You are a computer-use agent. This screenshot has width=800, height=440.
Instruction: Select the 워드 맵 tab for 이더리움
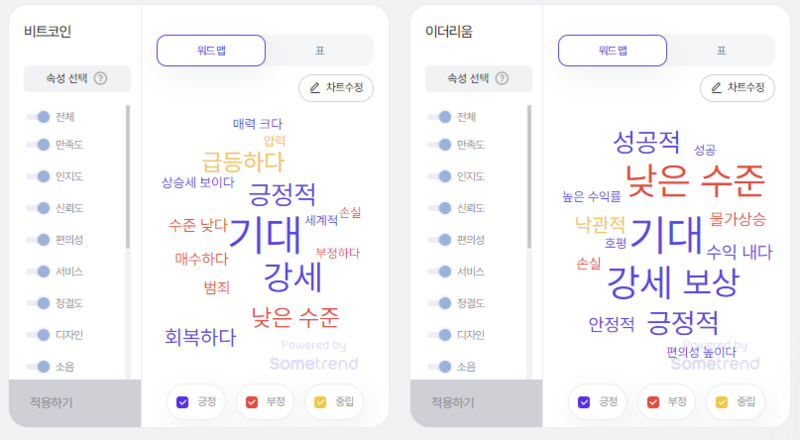(x=612, y=51)
